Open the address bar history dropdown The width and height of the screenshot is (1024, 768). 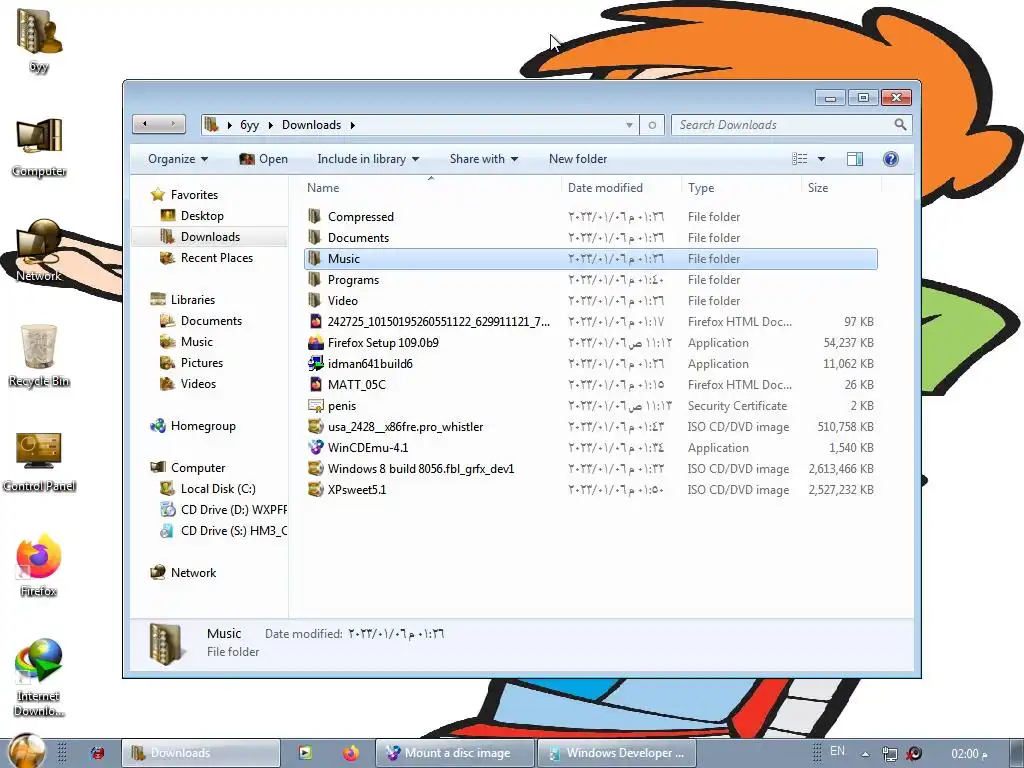629,125
